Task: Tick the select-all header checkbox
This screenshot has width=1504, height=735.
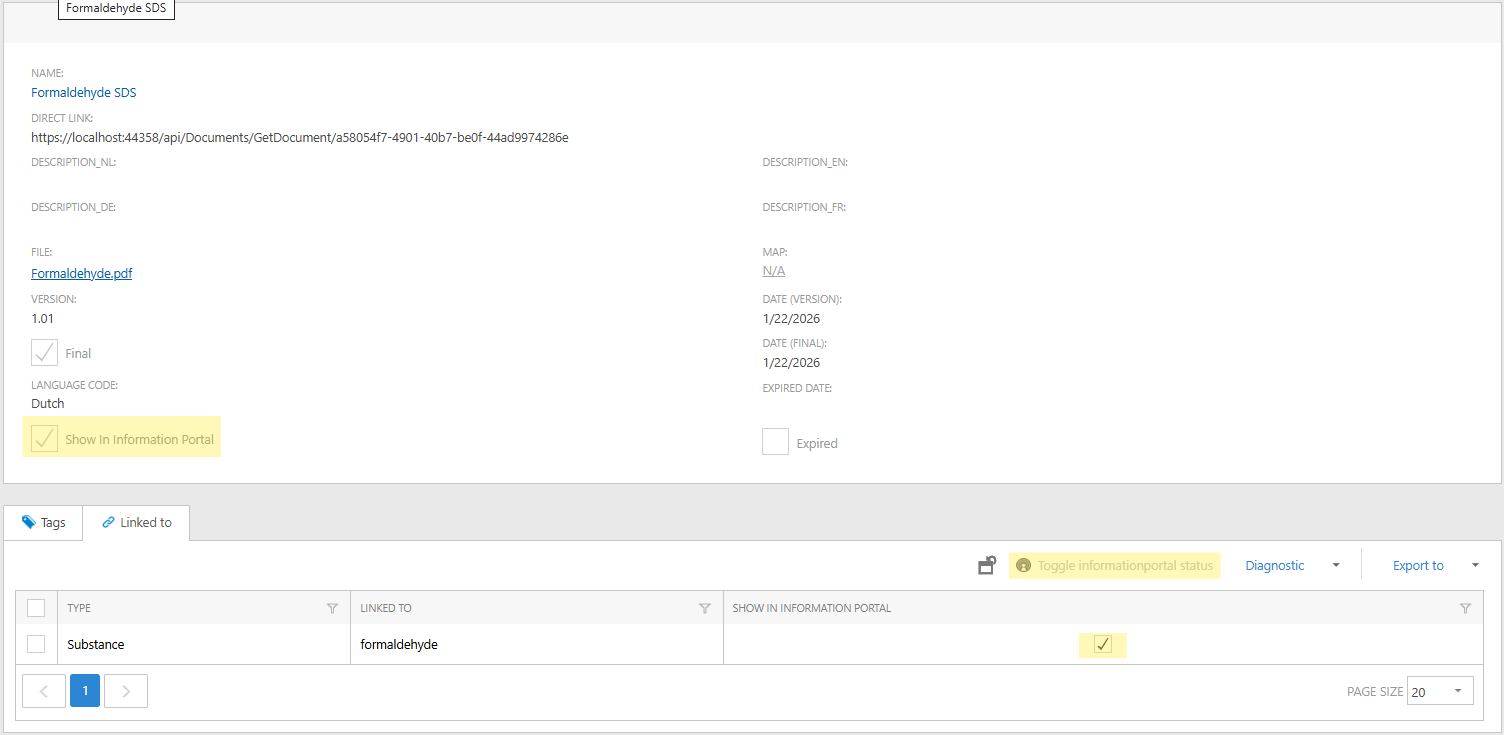Action: (x=36, y=608)
